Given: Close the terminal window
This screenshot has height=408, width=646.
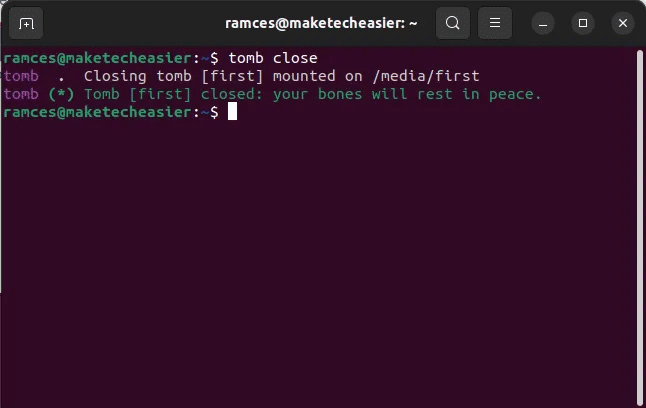Looking at the screenshot, I should pos(623,23).
